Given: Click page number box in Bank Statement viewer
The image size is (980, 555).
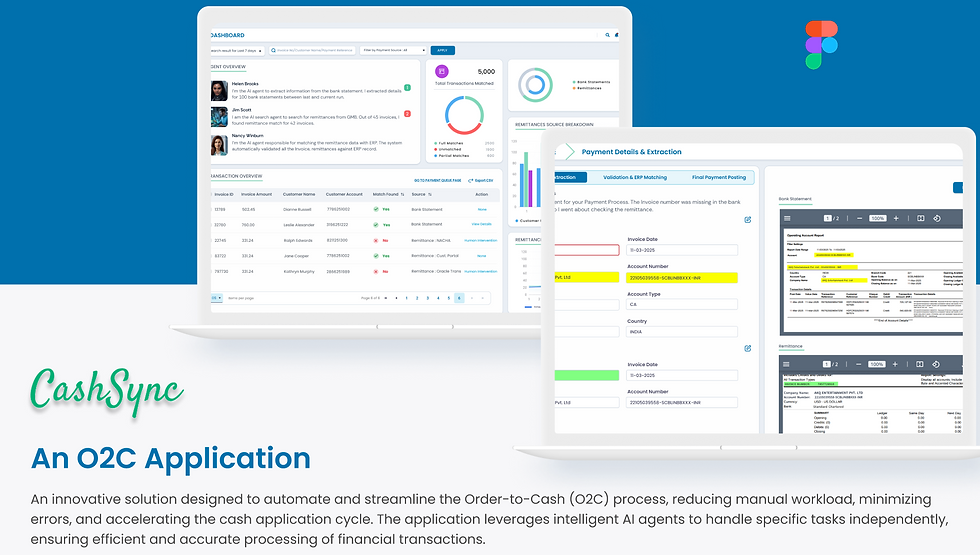Looking at the screenshot, I should pyautogui.click(x=828, y=218).
